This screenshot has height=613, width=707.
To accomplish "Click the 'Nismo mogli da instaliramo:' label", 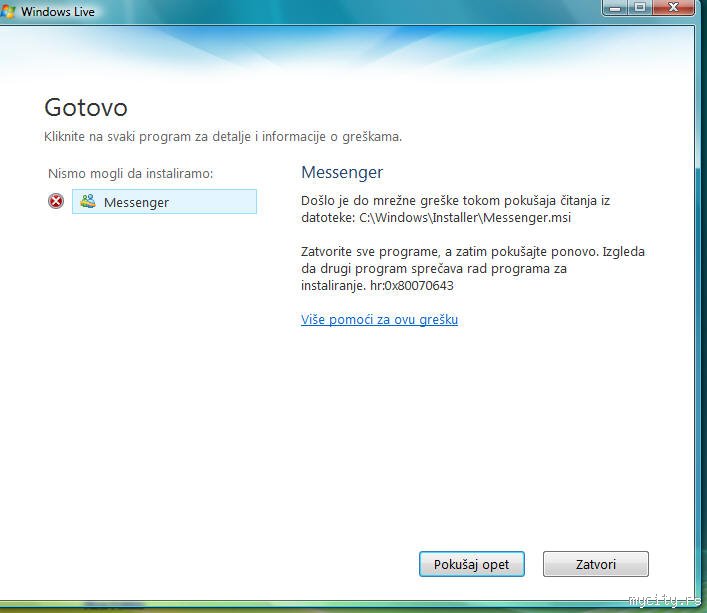I will [130, 174].
